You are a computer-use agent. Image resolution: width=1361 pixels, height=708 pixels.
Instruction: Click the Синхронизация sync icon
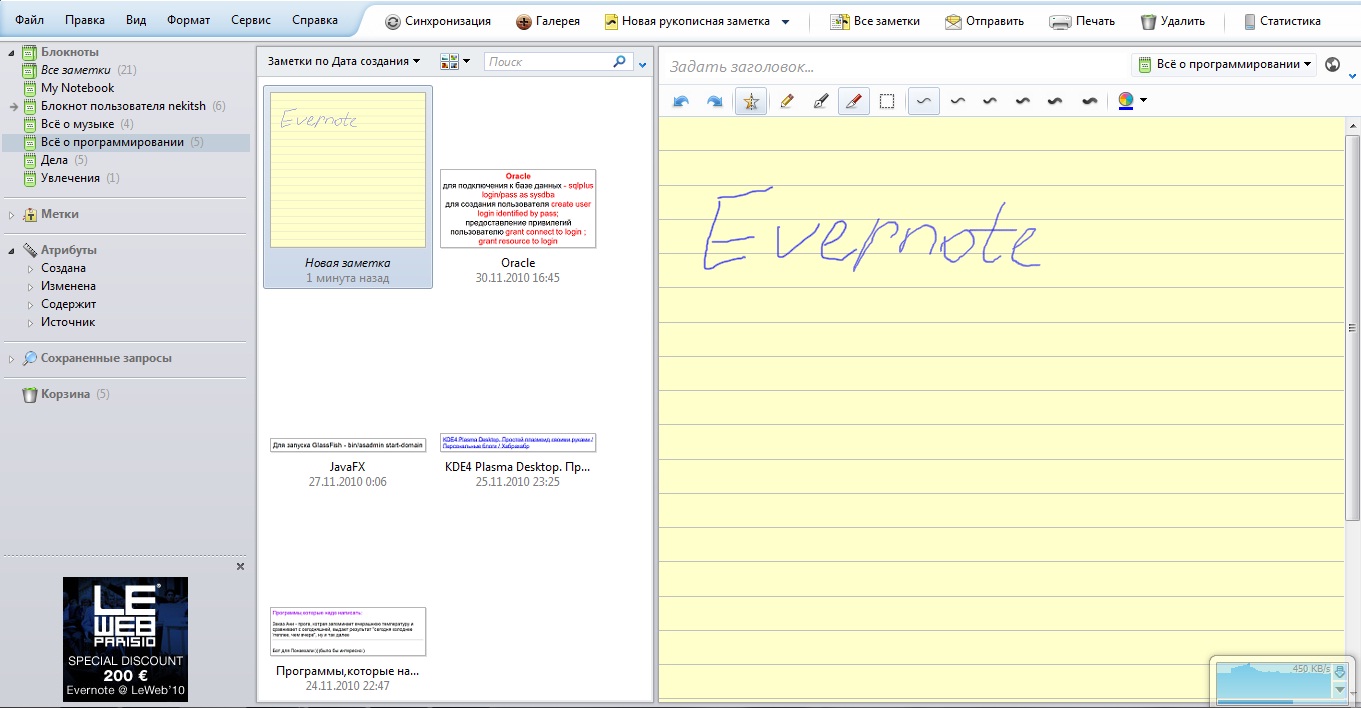tap(392, 21)
